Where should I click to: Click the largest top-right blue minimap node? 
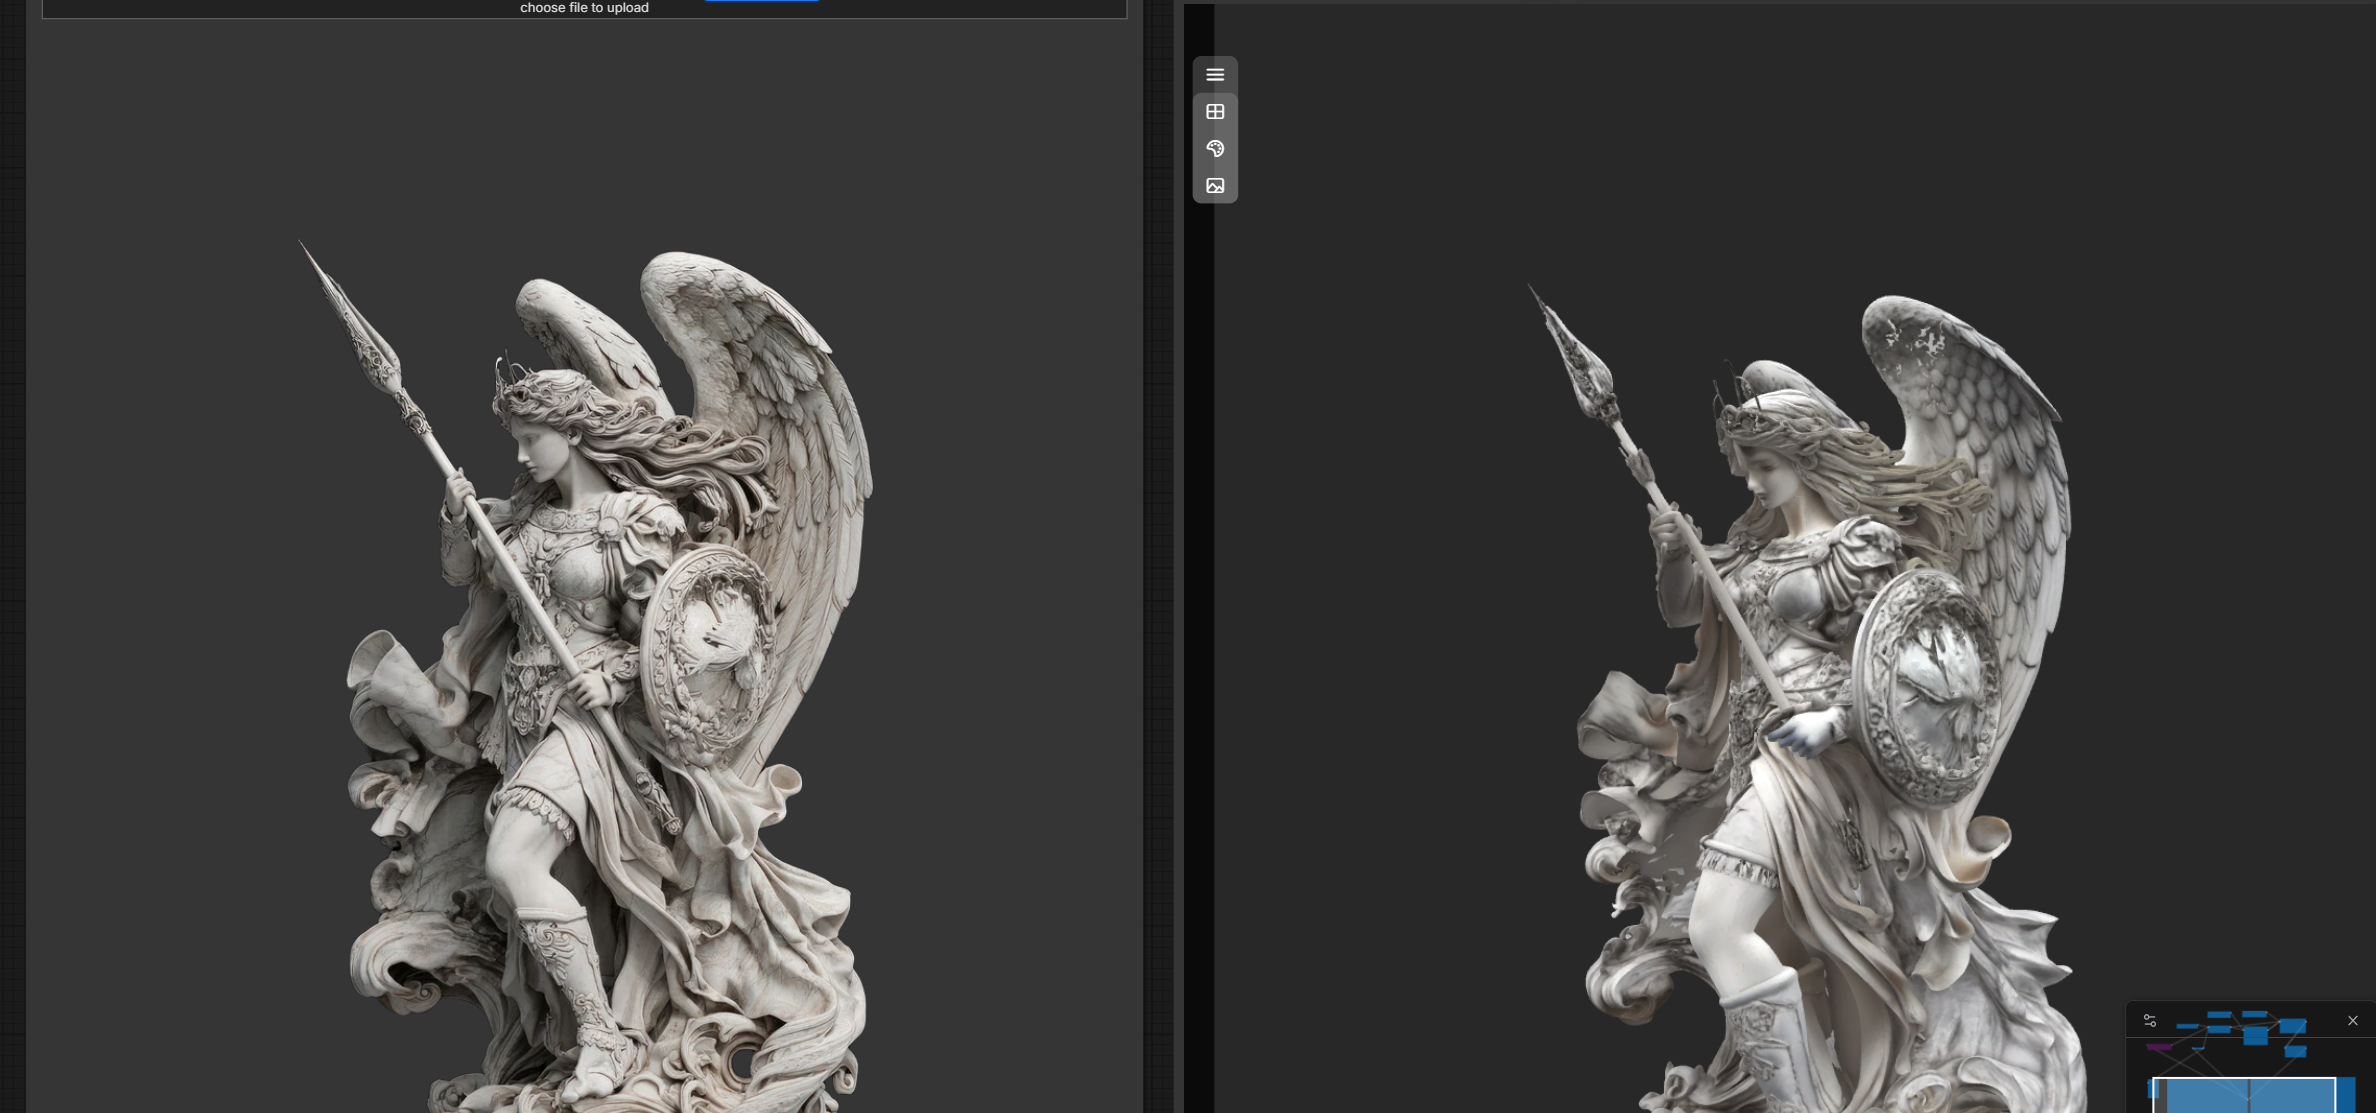point(2293,1026)
